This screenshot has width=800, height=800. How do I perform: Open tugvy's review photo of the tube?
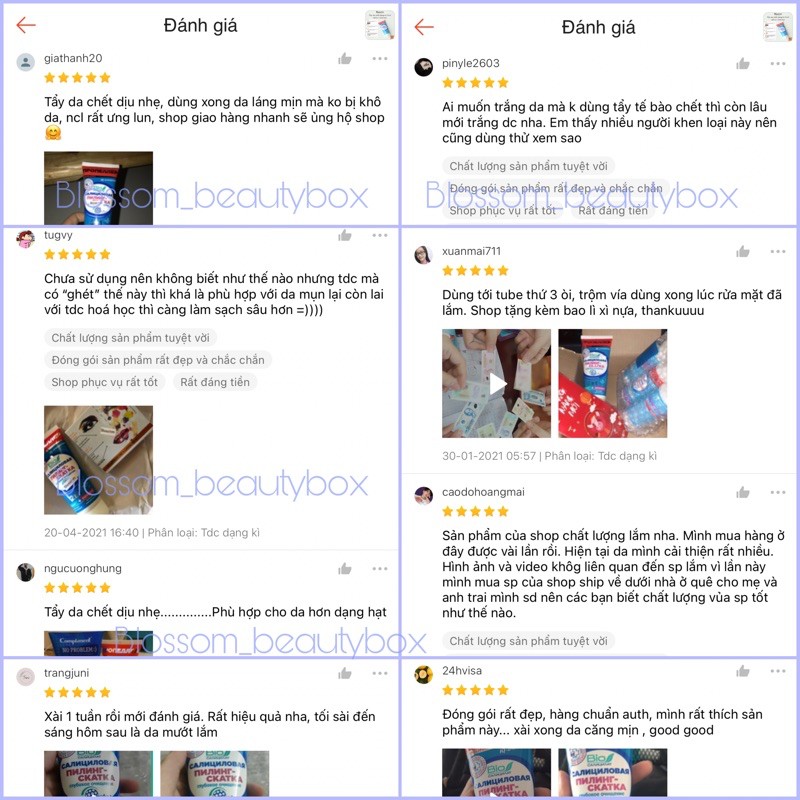pyautogui.click(x=98, y=460)
